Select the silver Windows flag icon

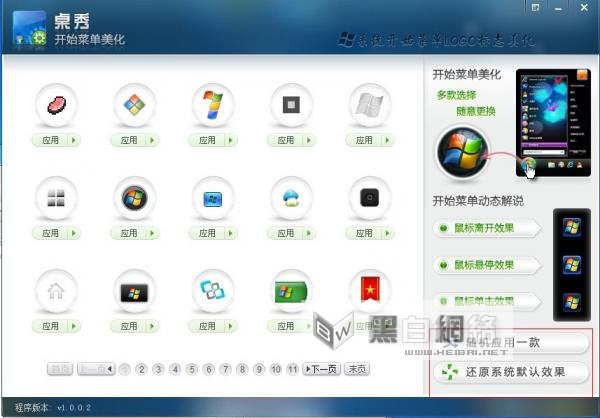click(x=370, y=105)
